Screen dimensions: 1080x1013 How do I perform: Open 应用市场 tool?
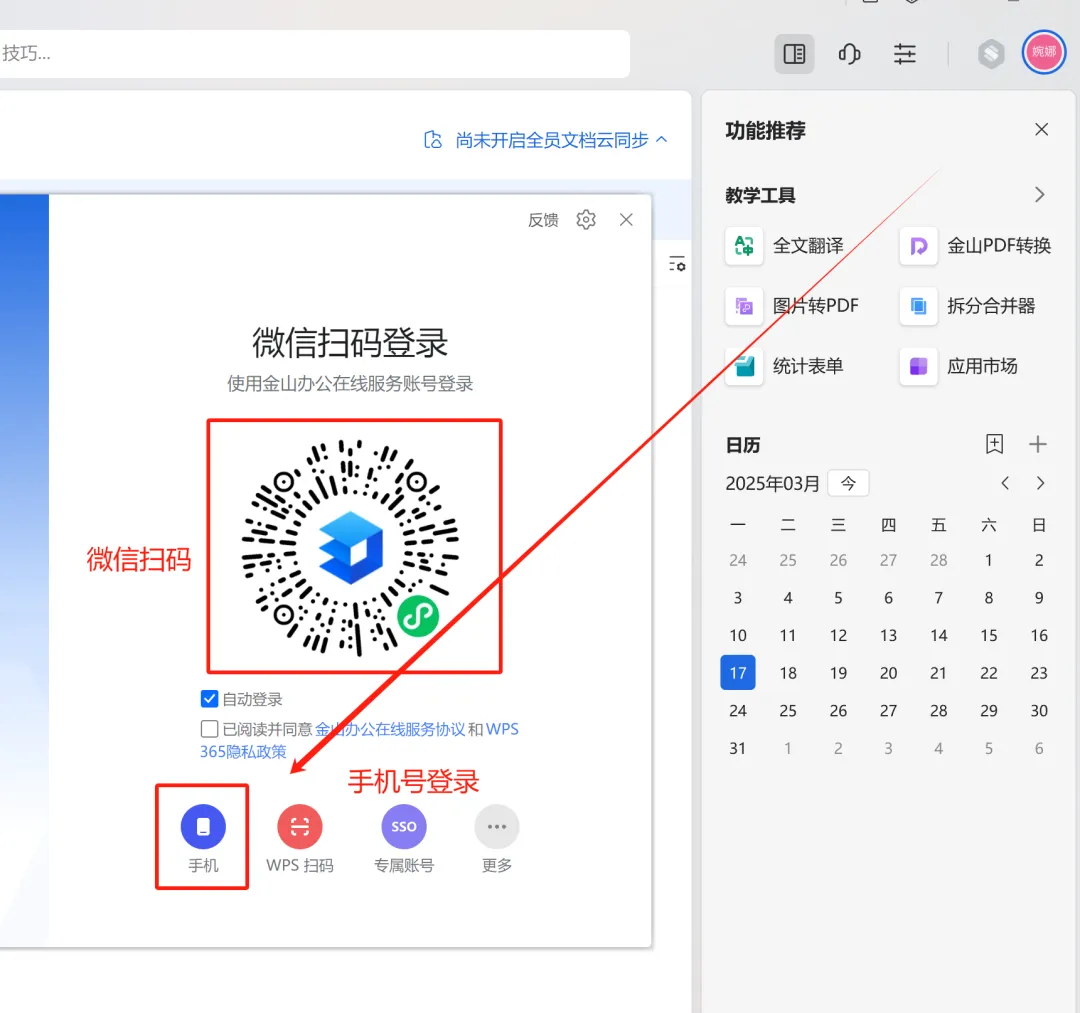[959, 366]
